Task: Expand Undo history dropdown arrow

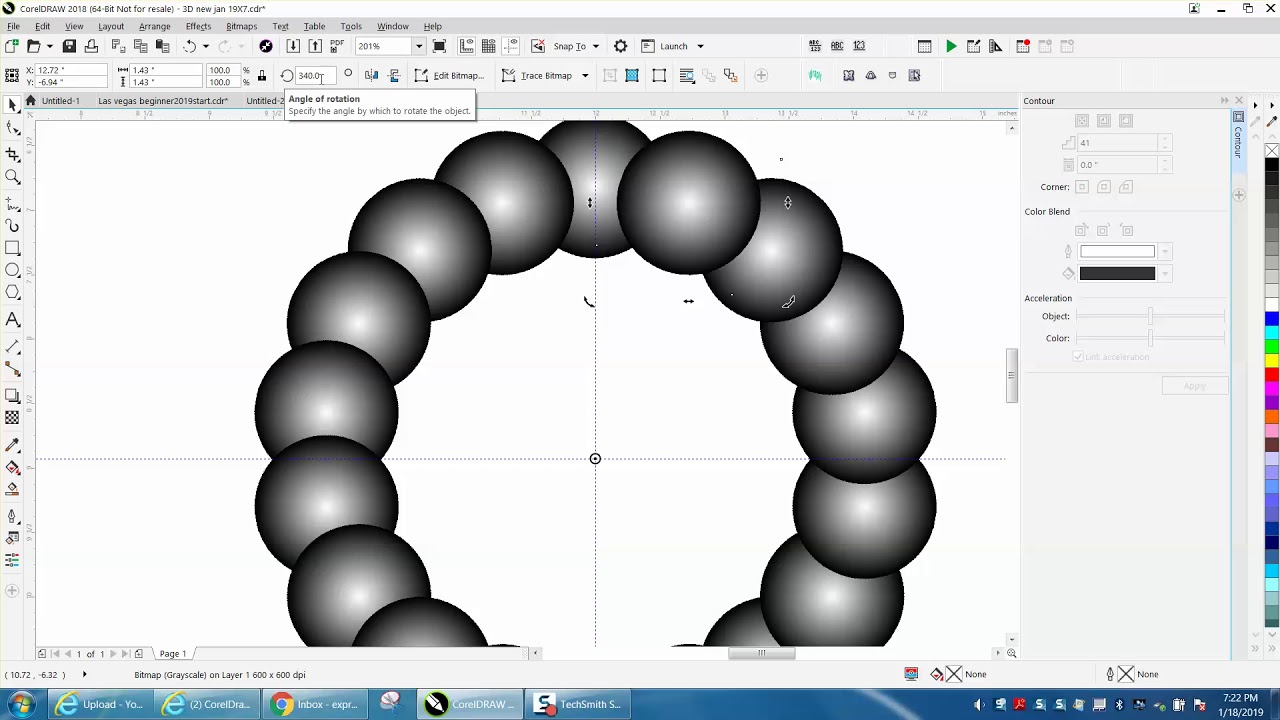Action: tap(205, 46)
